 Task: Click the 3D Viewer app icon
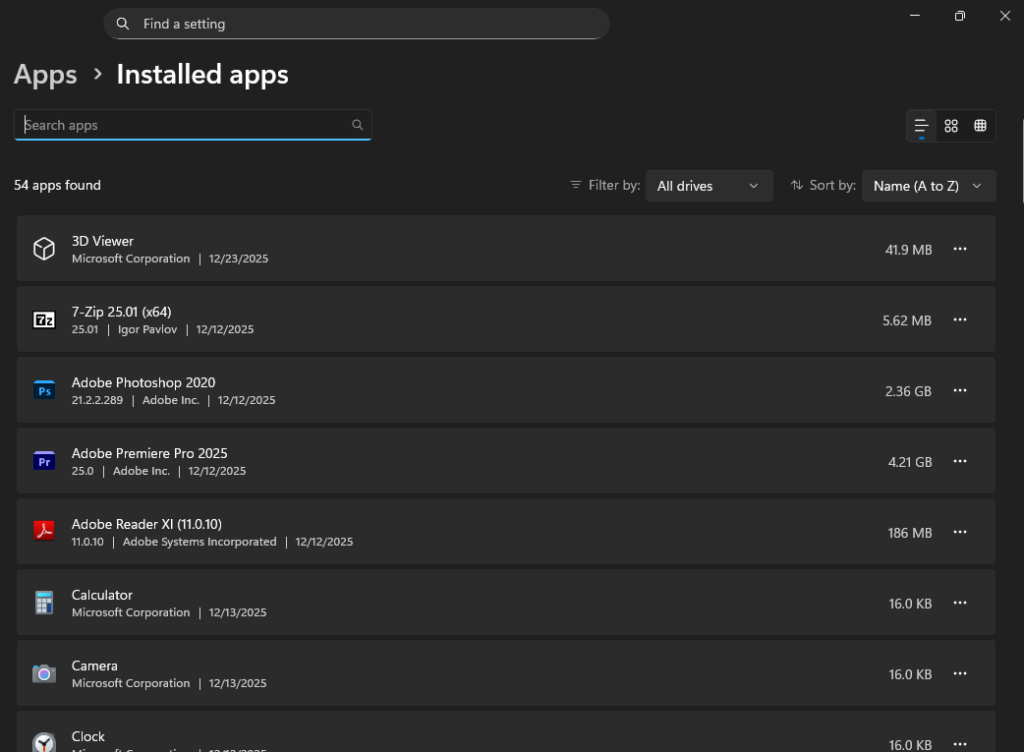(44, 248)
